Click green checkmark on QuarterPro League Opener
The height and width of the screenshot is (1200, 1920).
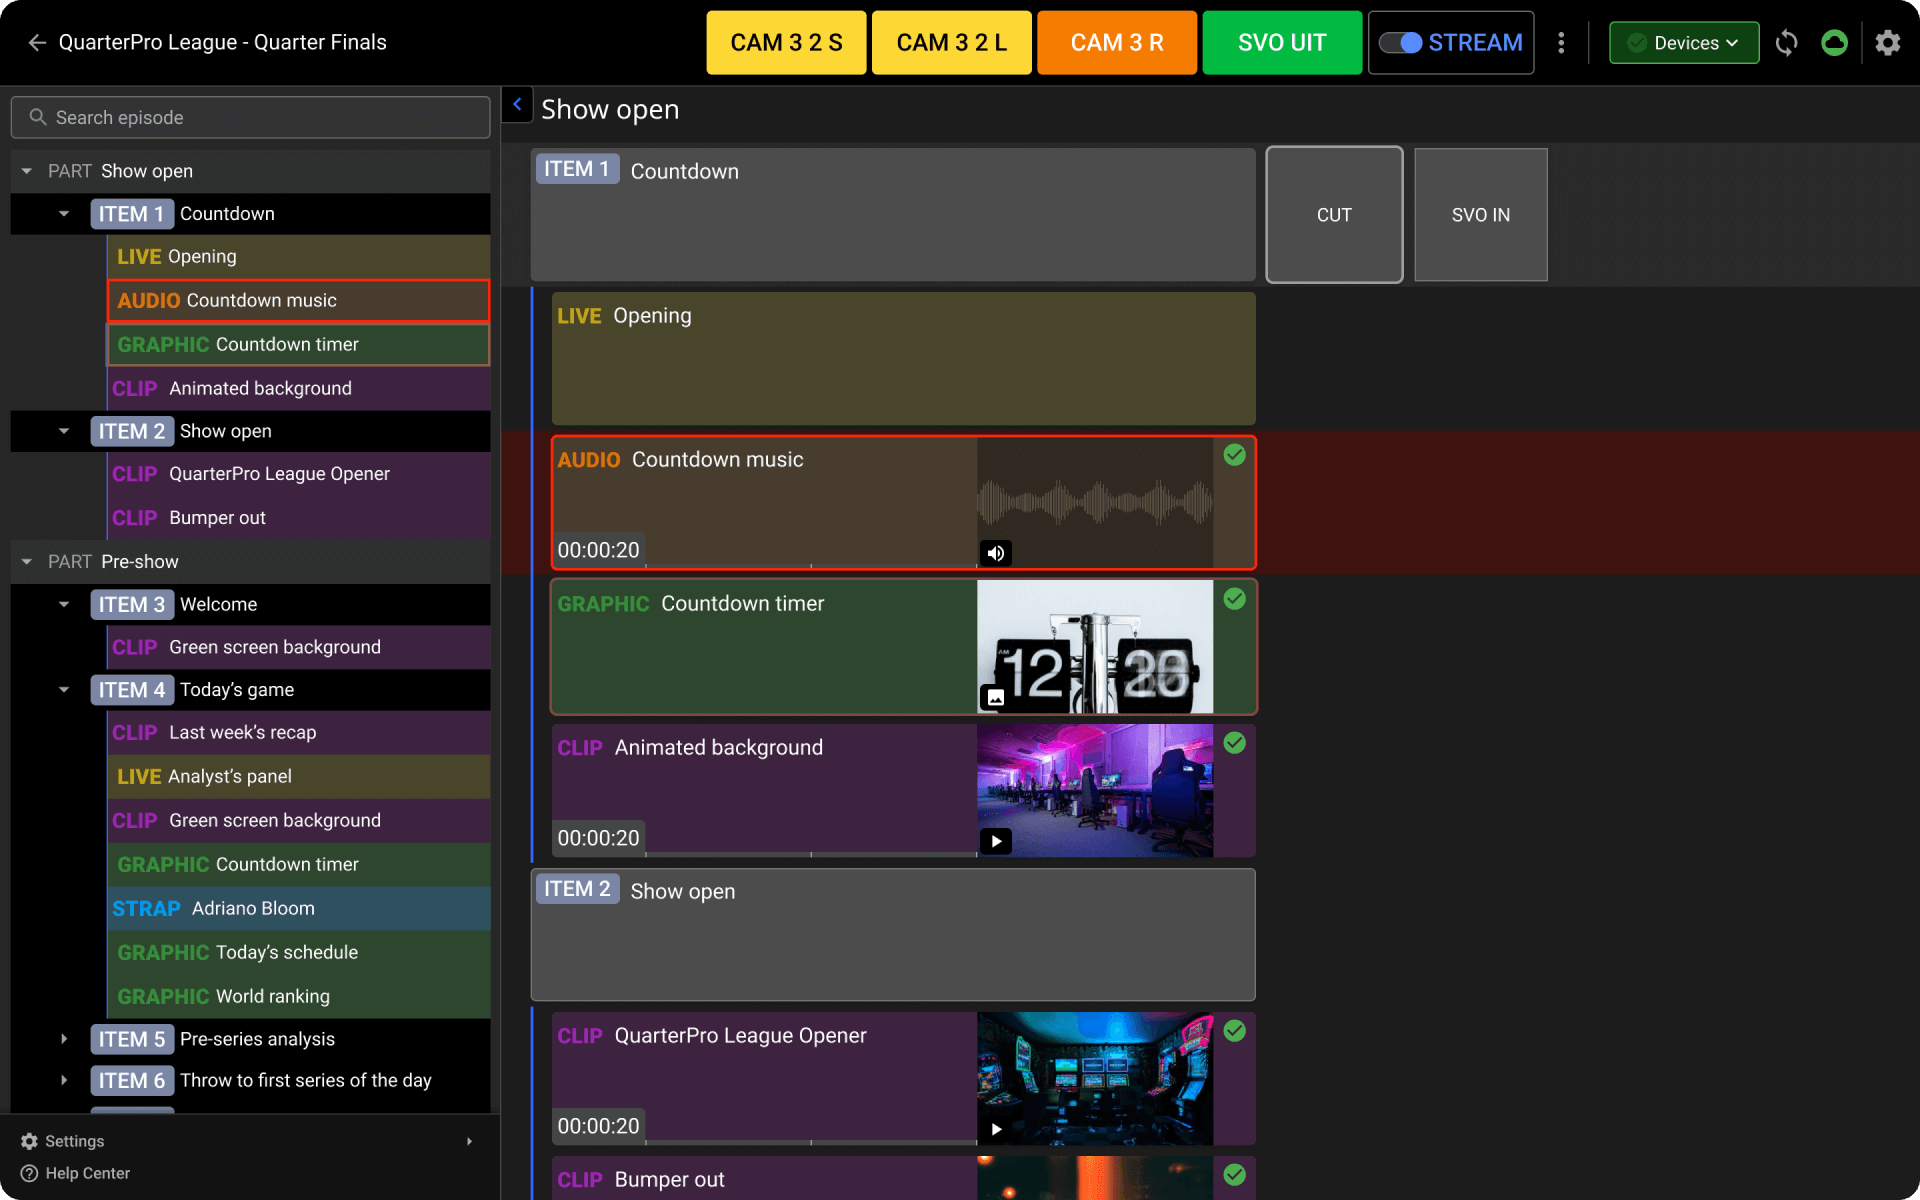(1235, 1031)
